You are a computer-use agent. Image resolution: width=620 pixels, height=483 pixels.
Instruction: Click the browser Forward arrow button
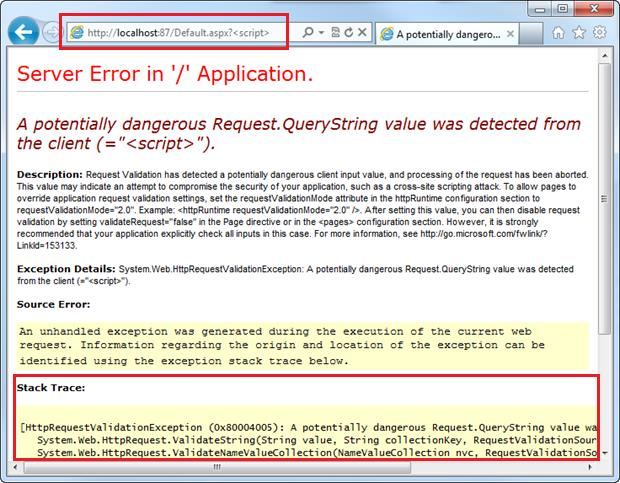tap(51, 32)
